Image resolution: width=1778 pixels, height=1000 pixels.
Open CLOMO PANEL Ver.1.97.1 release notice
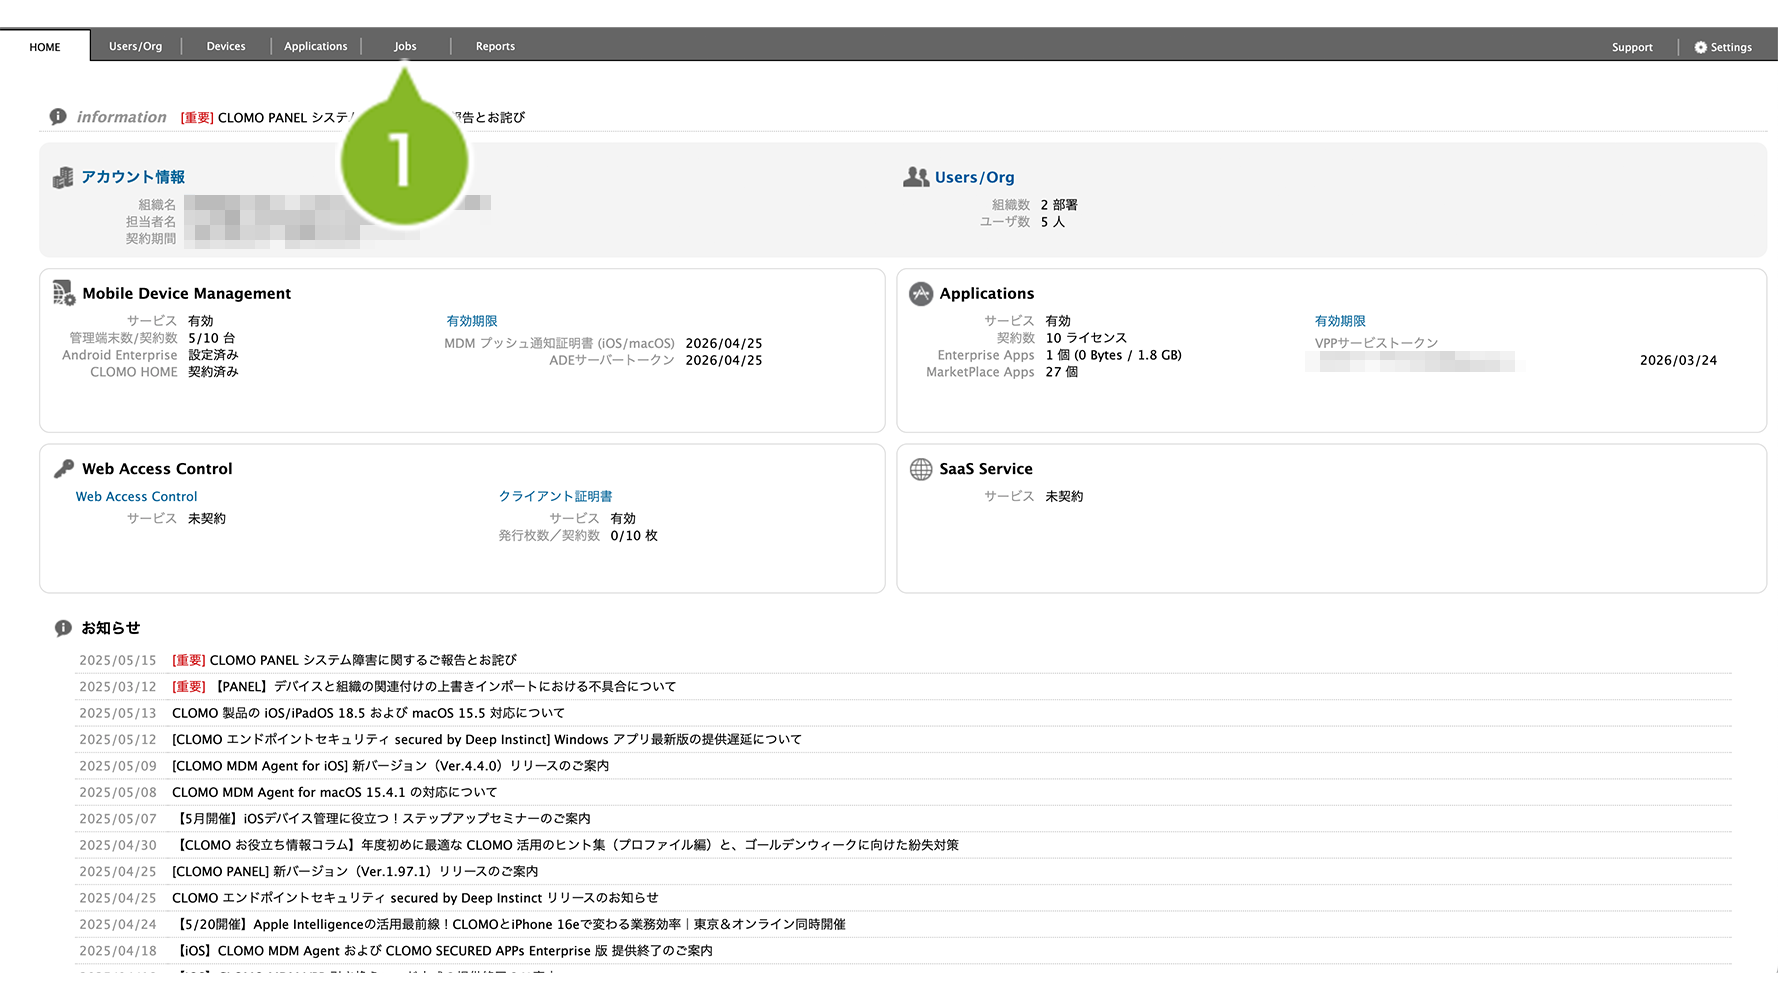pos(355,871)
